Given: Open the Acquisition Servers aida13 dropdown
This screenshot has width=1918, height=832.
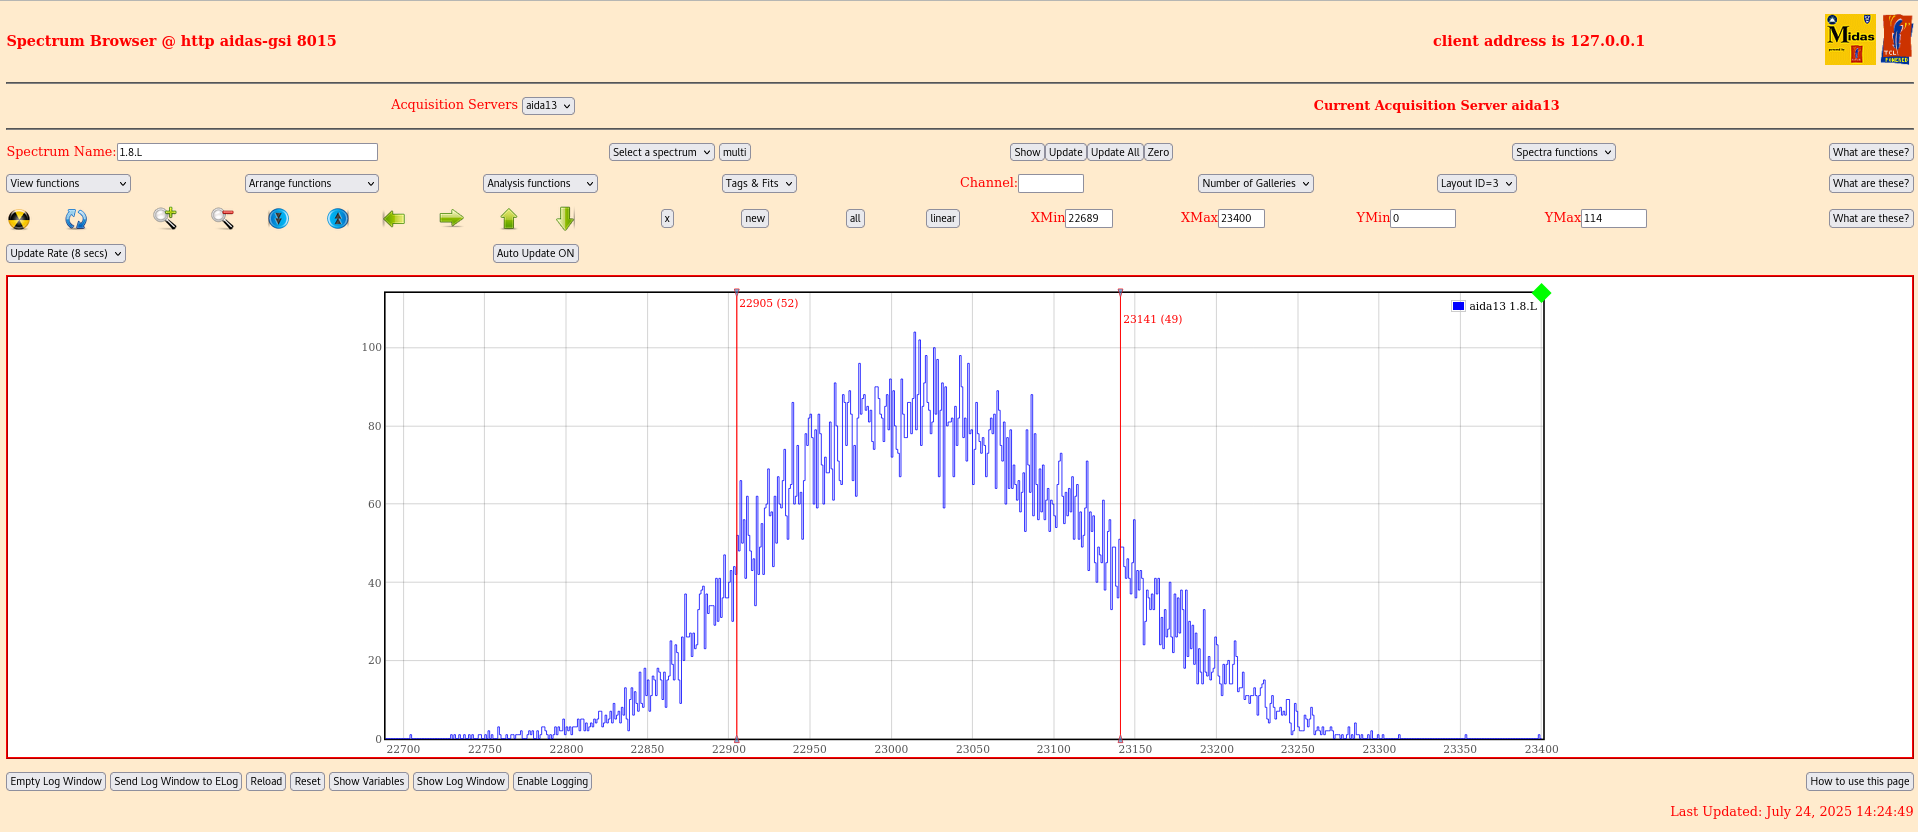Looking at the screenshot, I should point(548,106).
